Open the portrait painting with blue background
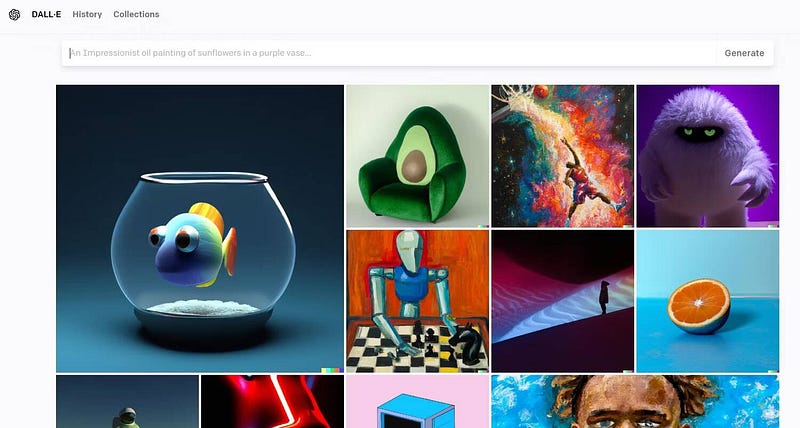Viewport: 800px width, 428px height. (x=635, y=401)
